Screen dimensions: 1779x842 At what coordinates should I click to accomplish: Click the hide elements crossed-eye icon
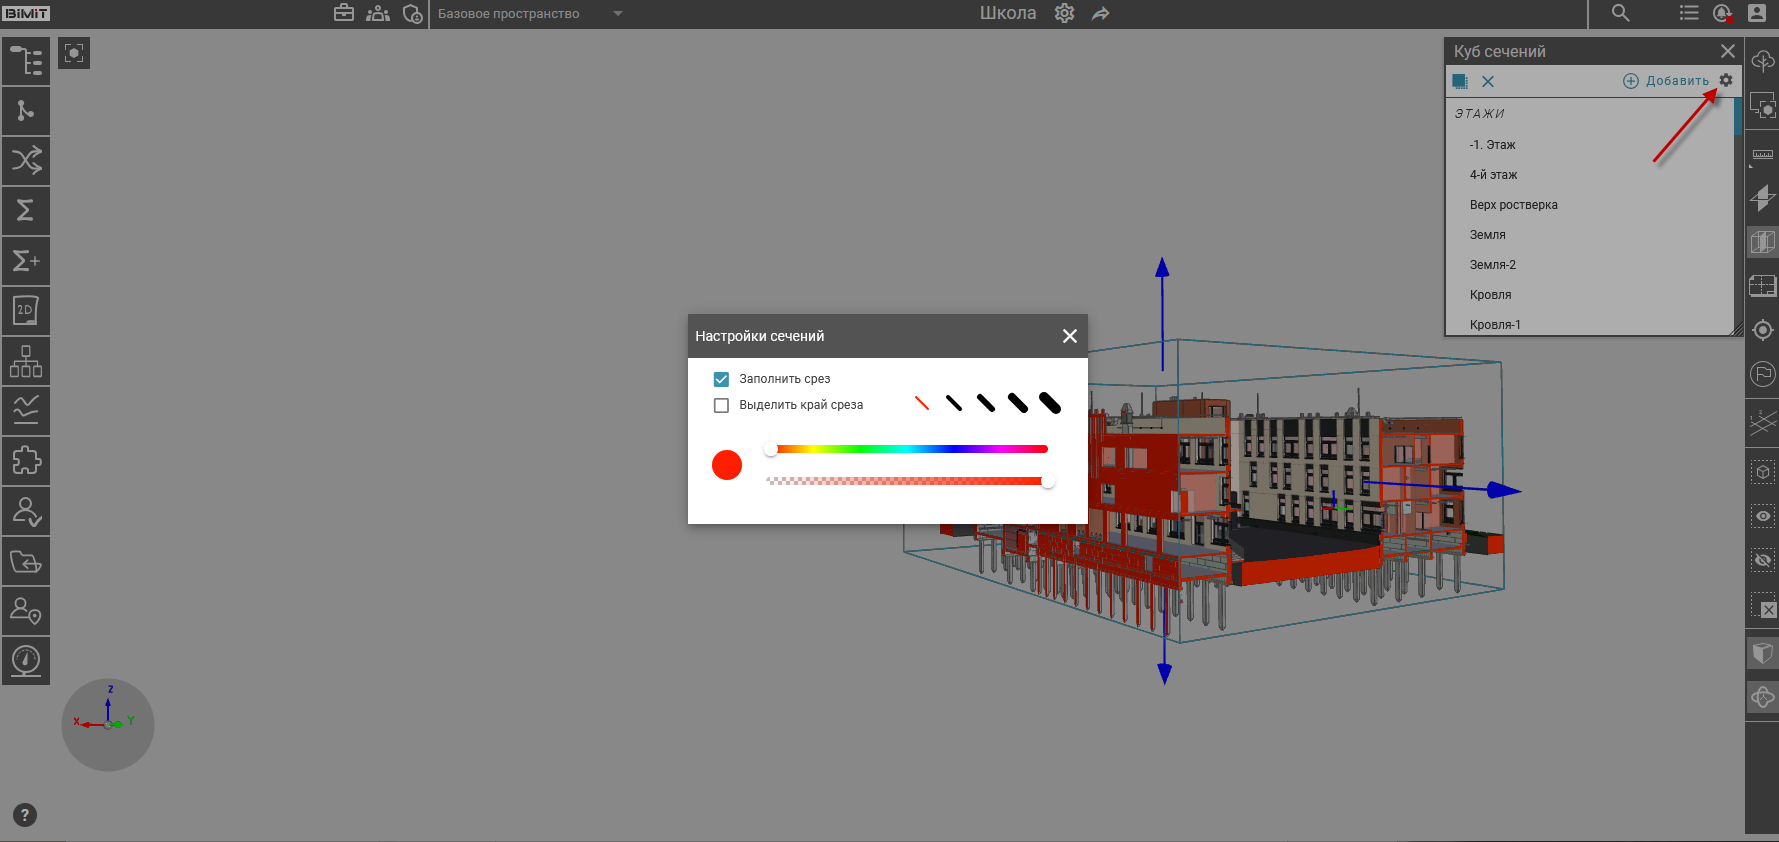click(x=1762, y=560)
